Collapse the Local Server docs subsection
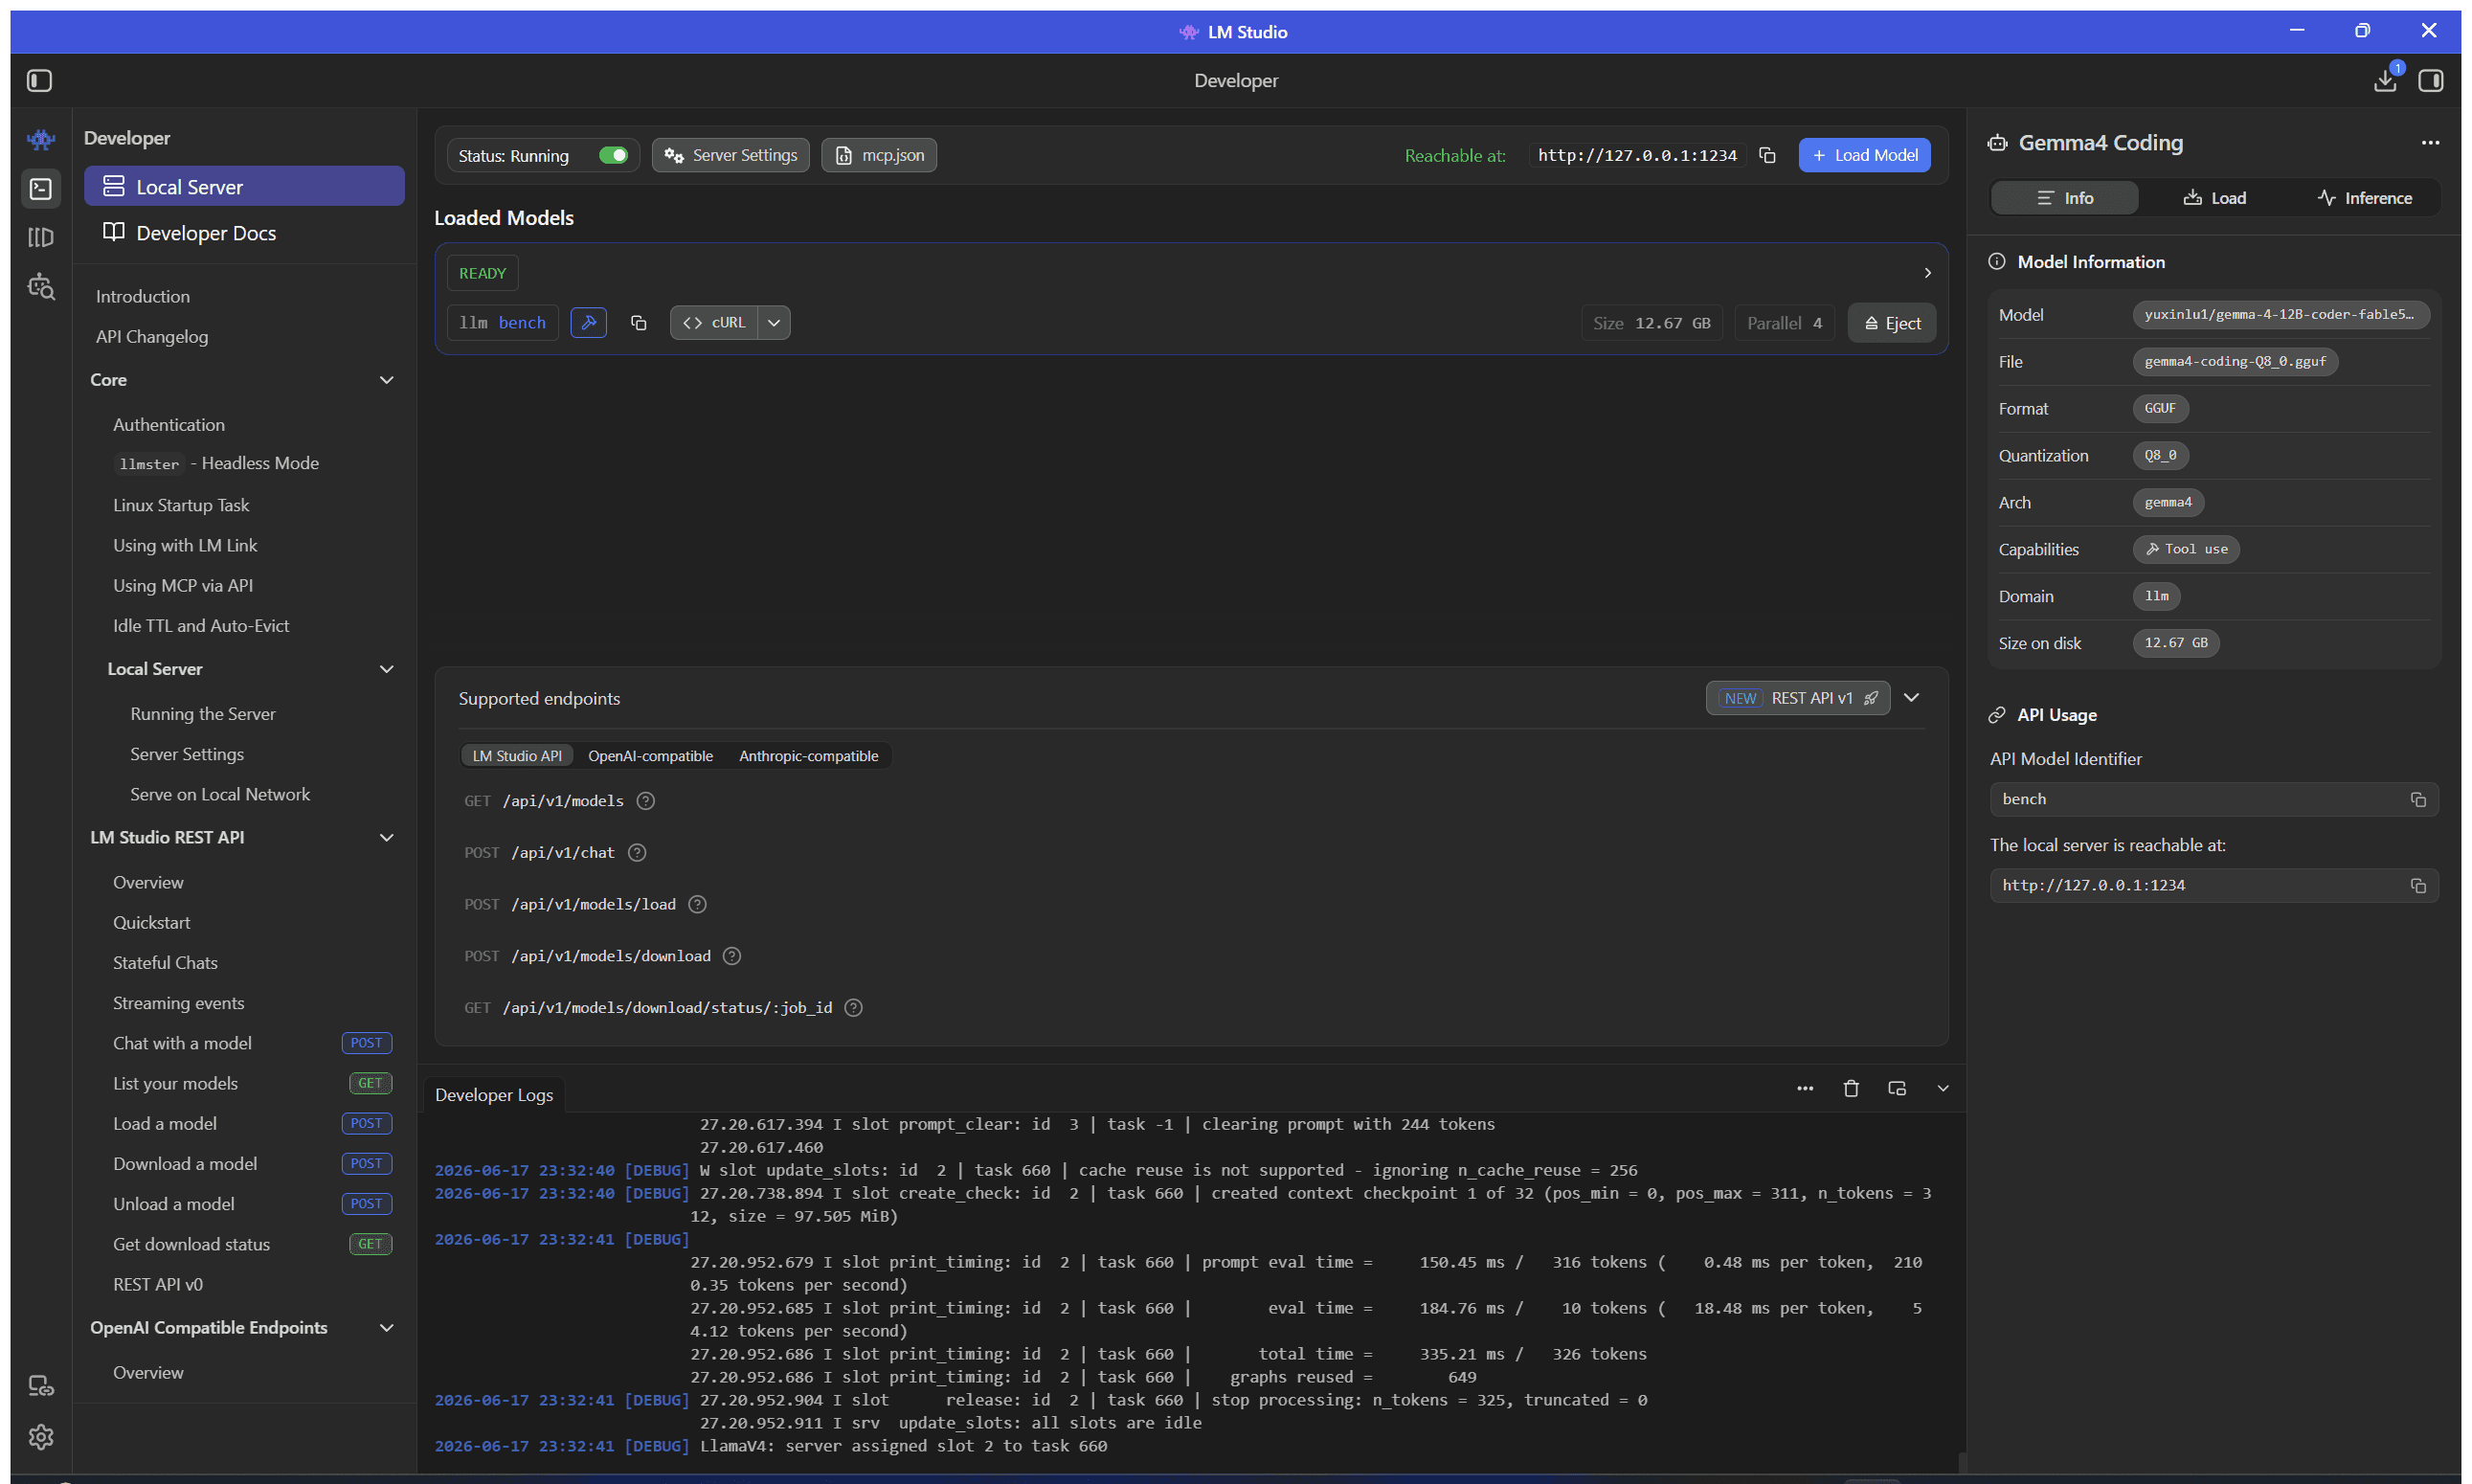 tap(387, 669)
